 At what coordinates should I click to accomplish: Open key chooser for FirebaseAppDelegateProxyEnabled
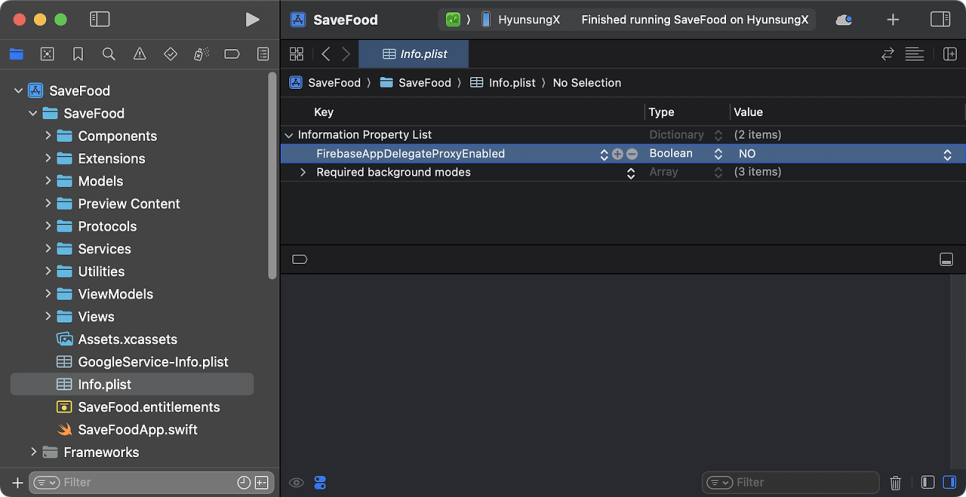[x=604, y=154]
